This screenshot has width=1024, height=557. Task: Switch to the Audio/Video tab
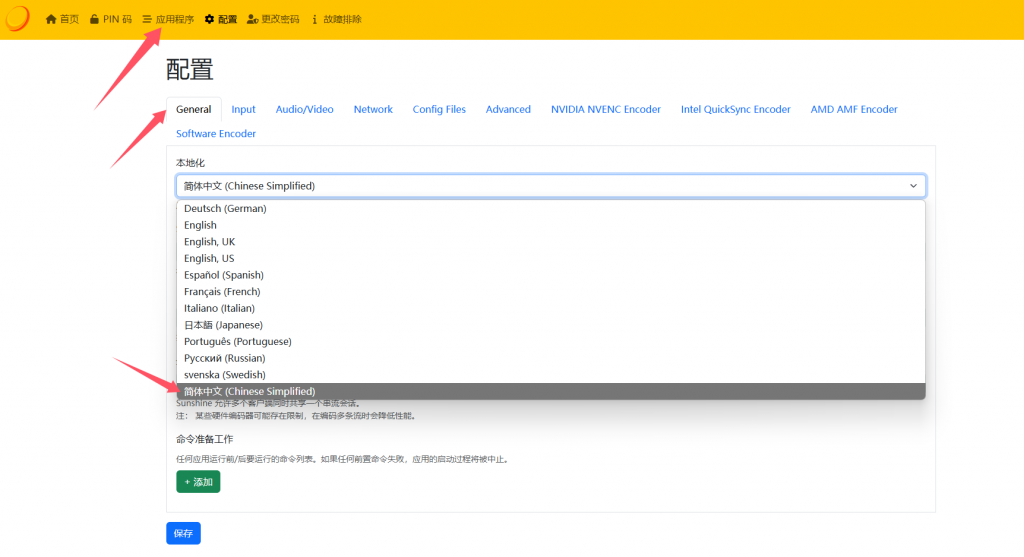[304, 109]
